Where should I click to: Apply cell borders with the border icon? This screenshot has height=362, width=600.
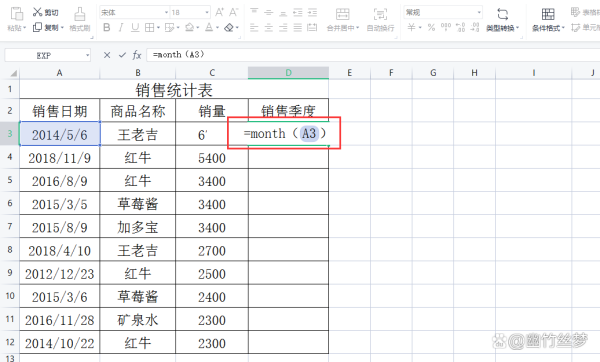[x=149, y=28]
